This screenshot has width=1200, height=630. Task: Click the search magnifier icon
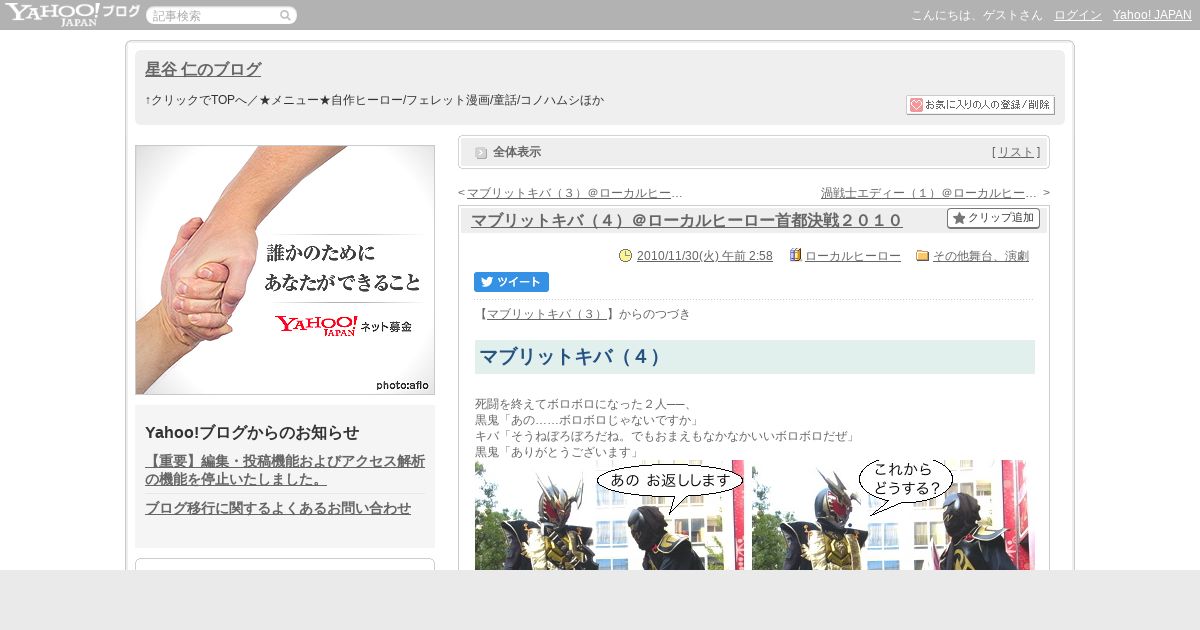pyautogui.click(x=285, y=15)
